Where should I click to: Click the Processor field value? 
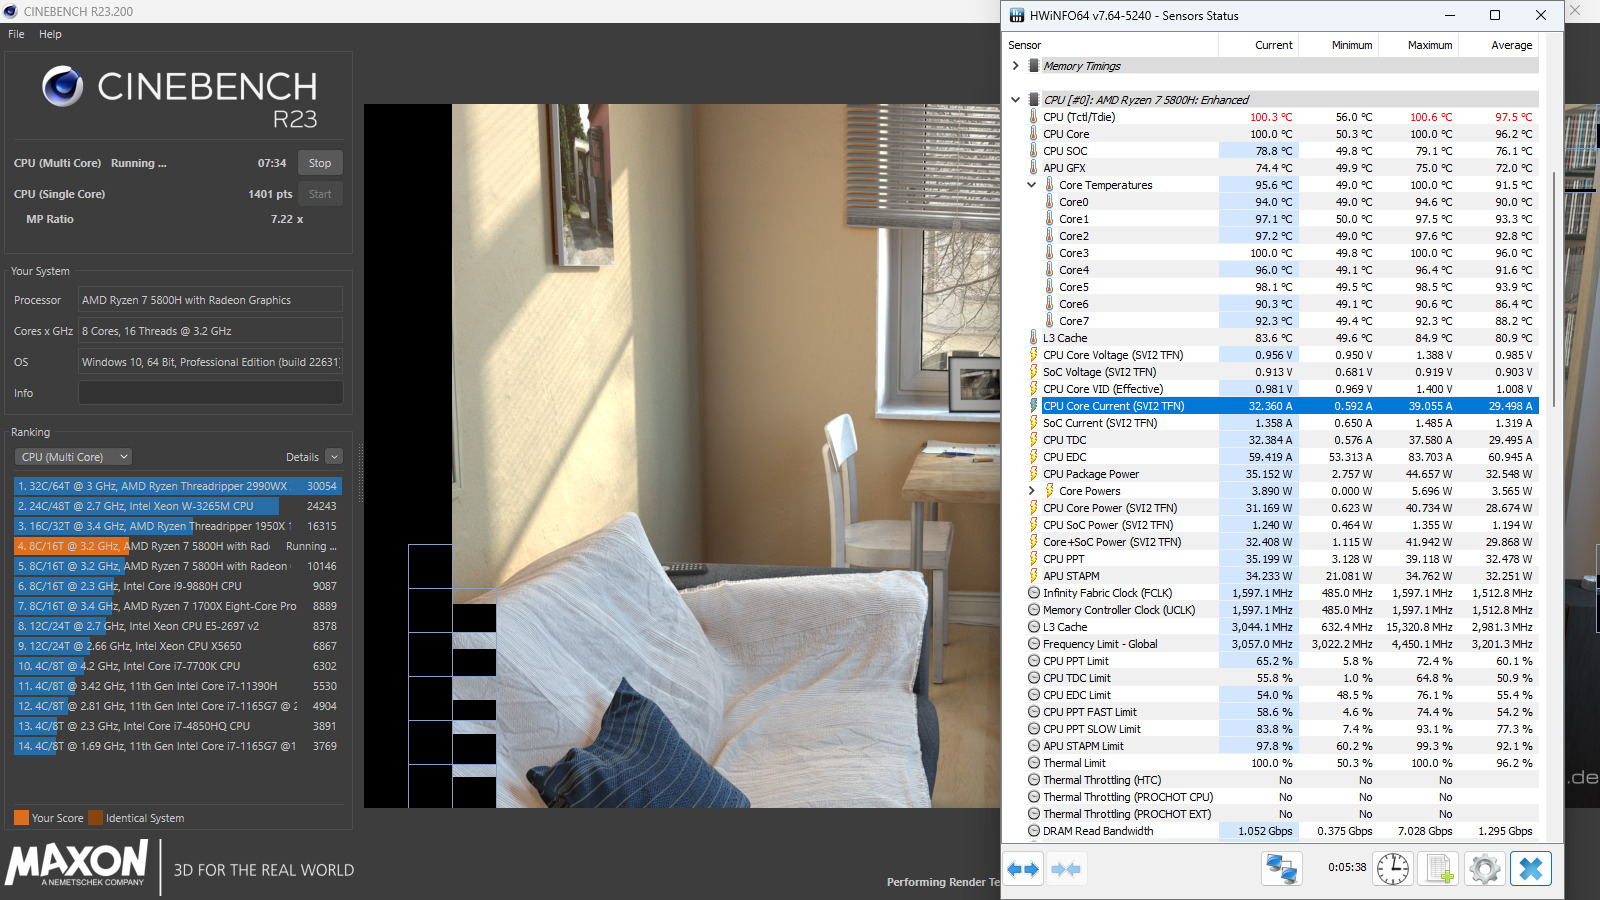tap(211, 300)
